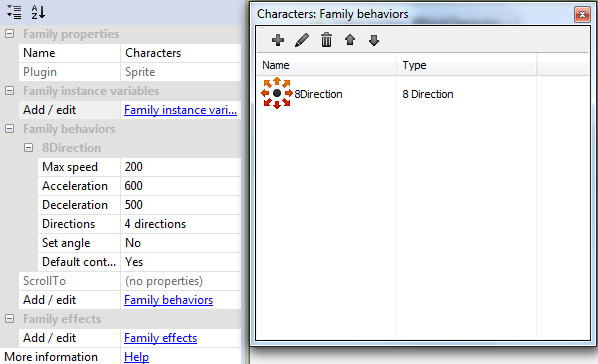The height and width of the screenshot is (364, 598).
Task: Open the Family instance variables link
Action: point(180,110)
